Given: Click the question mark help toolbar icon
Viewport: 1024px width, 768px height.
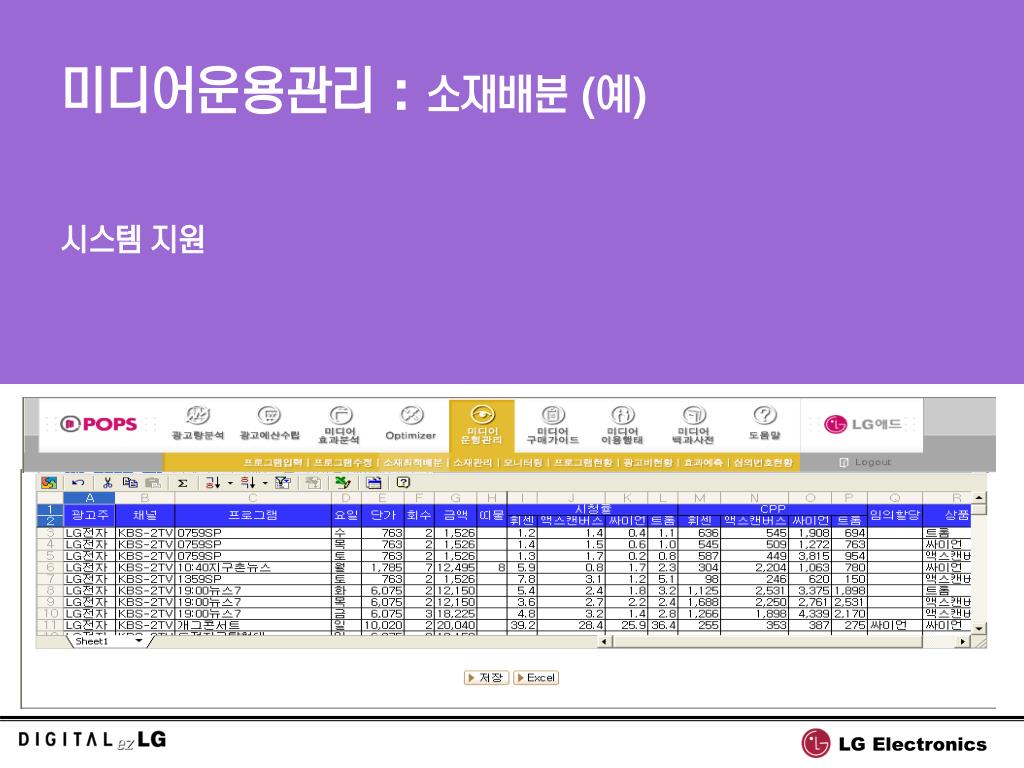Looking at the screenshot, I should [x=403, y=482].
